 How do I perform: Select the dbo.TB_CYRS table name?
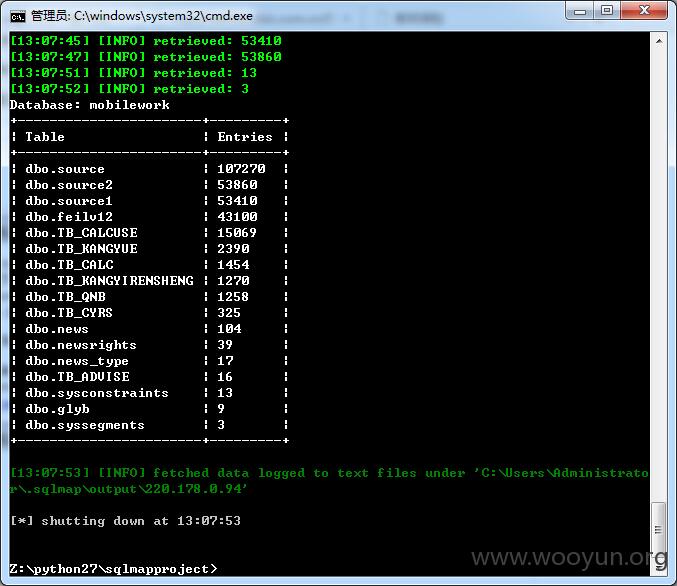69,313
